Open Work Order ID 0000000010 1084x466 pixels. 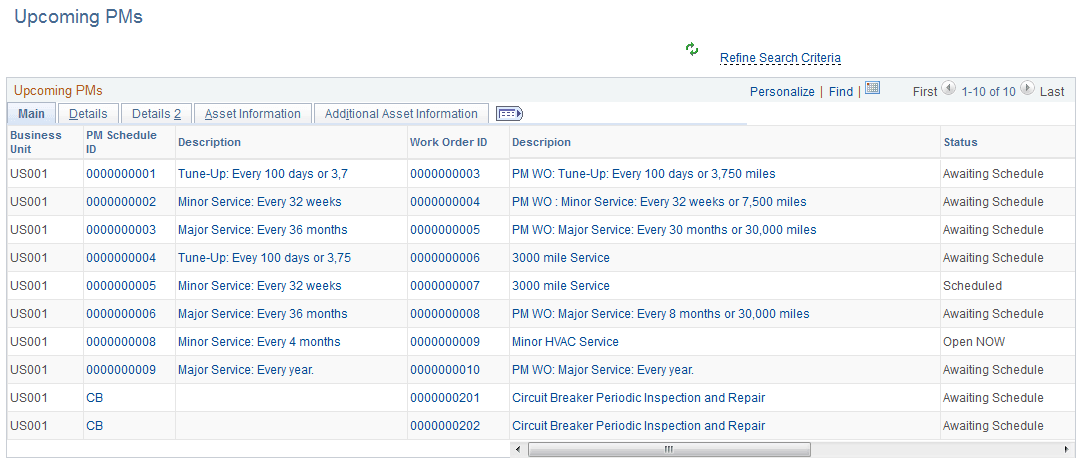point(445,370)
